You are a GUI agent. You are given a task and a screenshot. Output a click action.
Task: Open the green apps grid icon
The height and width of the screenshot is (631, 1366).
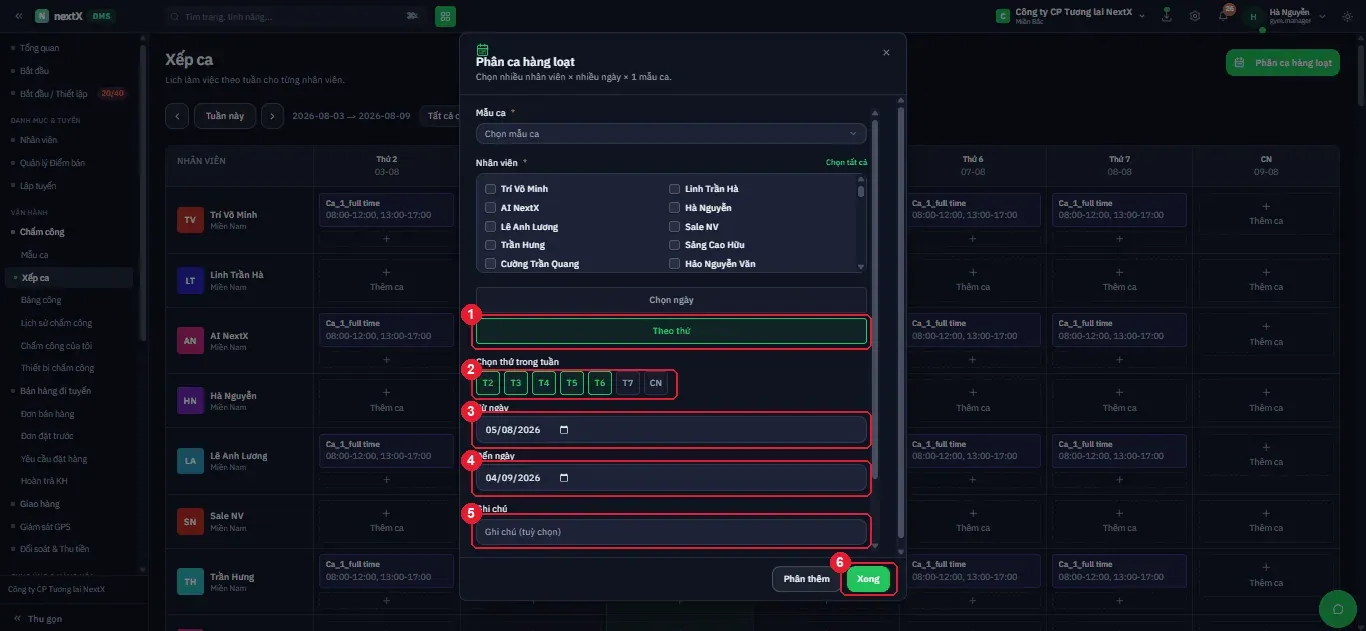tap(445, 16)
